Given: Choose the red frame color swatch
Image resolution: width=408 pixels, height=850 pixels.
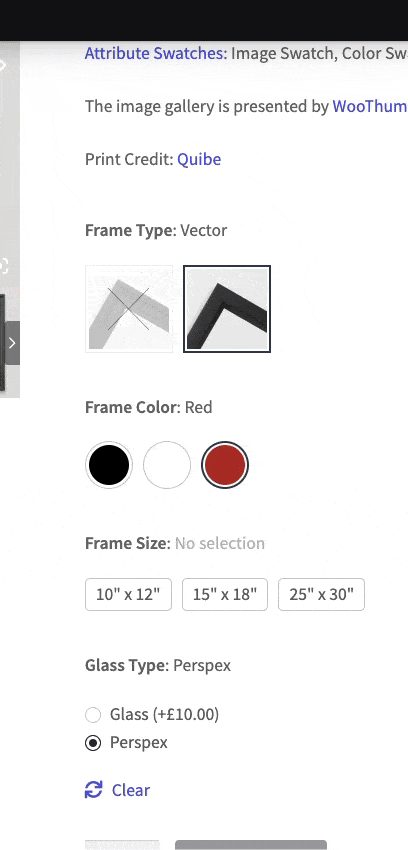Looking at the screenshot, I should pyautogui.click(x=225, y=465).
